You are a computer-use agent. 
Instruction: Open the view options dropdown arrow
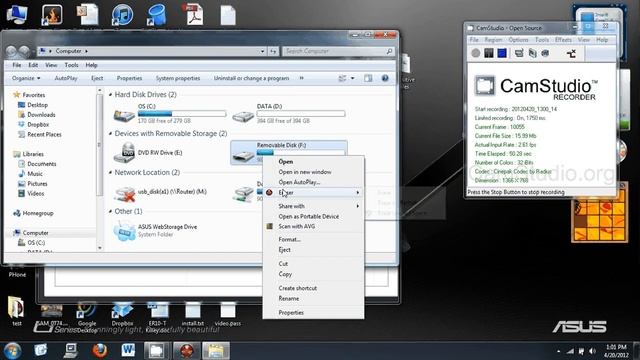[x=353, y=78]
